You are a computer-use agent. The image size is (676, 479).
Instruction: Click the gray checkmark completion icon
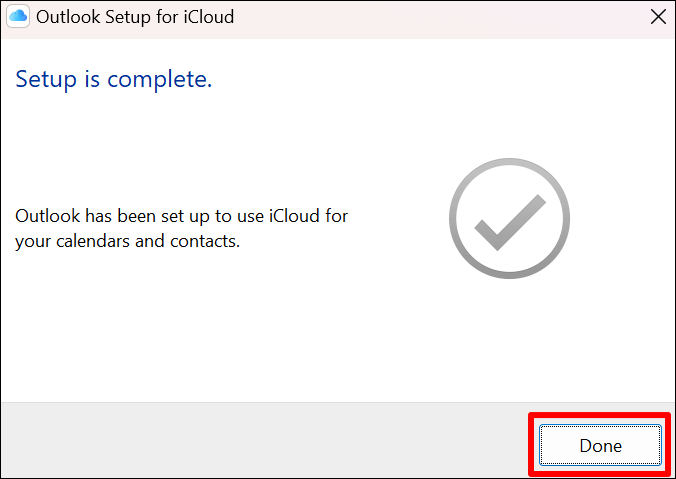pyautogui.click(x=509, y=218)
